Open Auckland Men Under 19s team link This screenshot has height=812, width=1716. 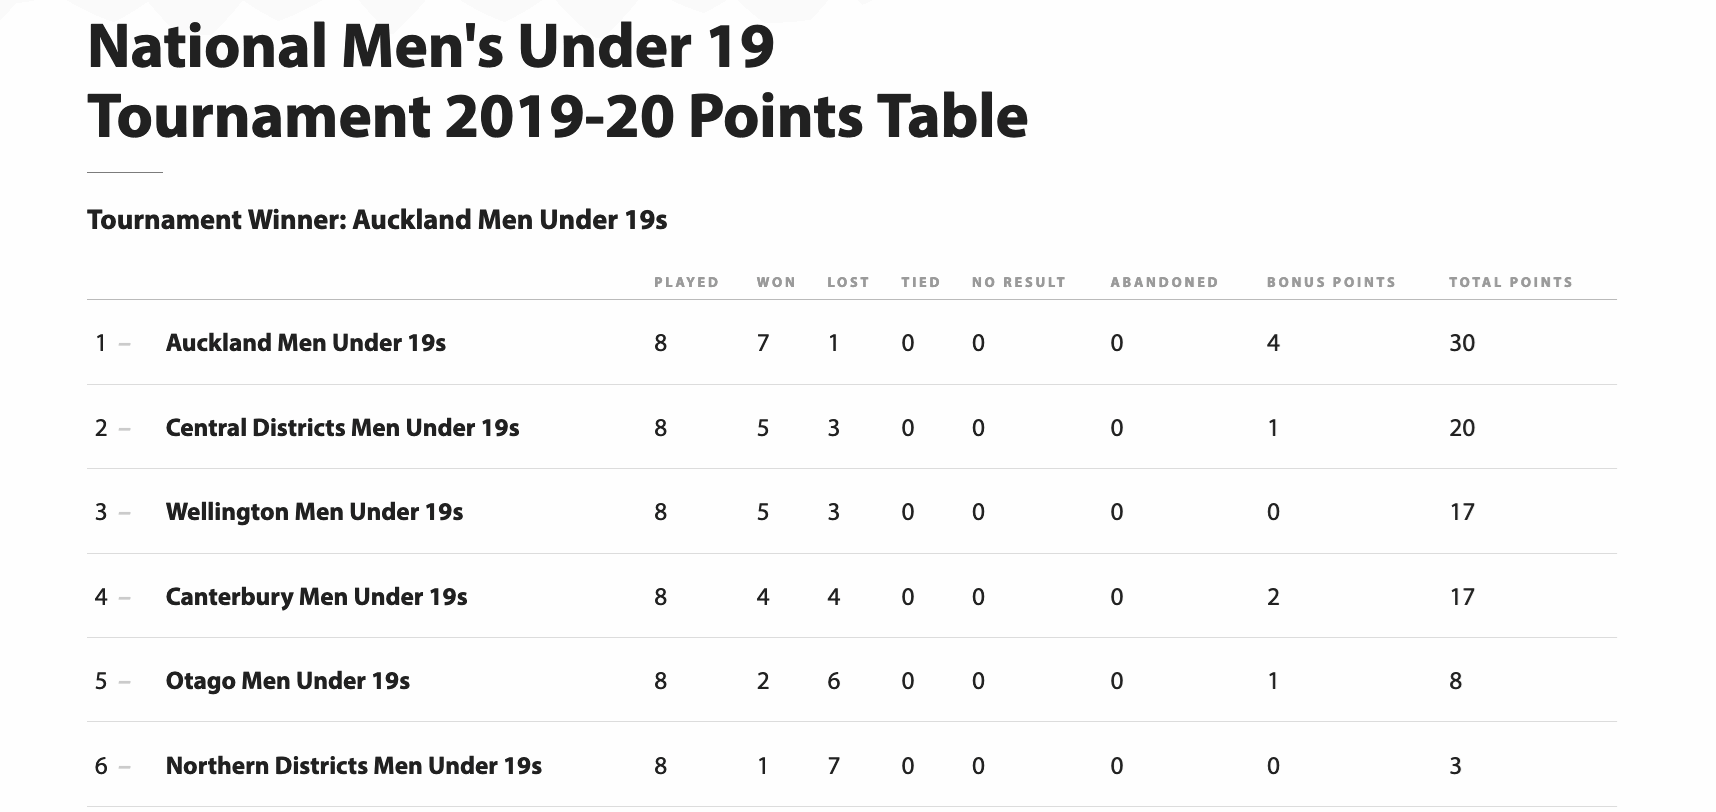pyautogui.click(x=306, y=343)
